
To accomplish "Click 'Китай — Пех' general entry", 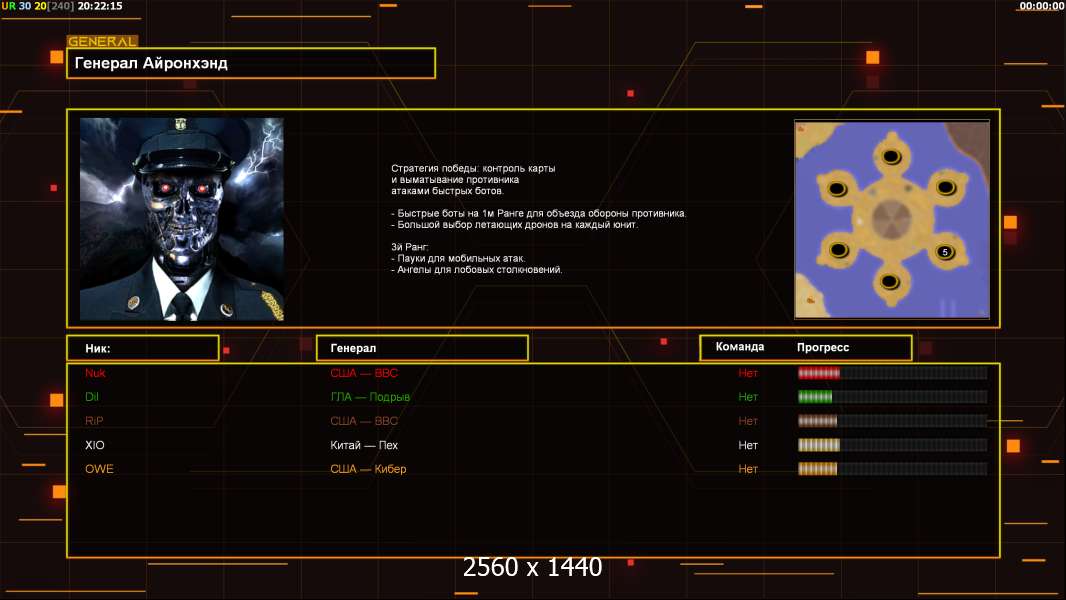I will pos(364,445).
